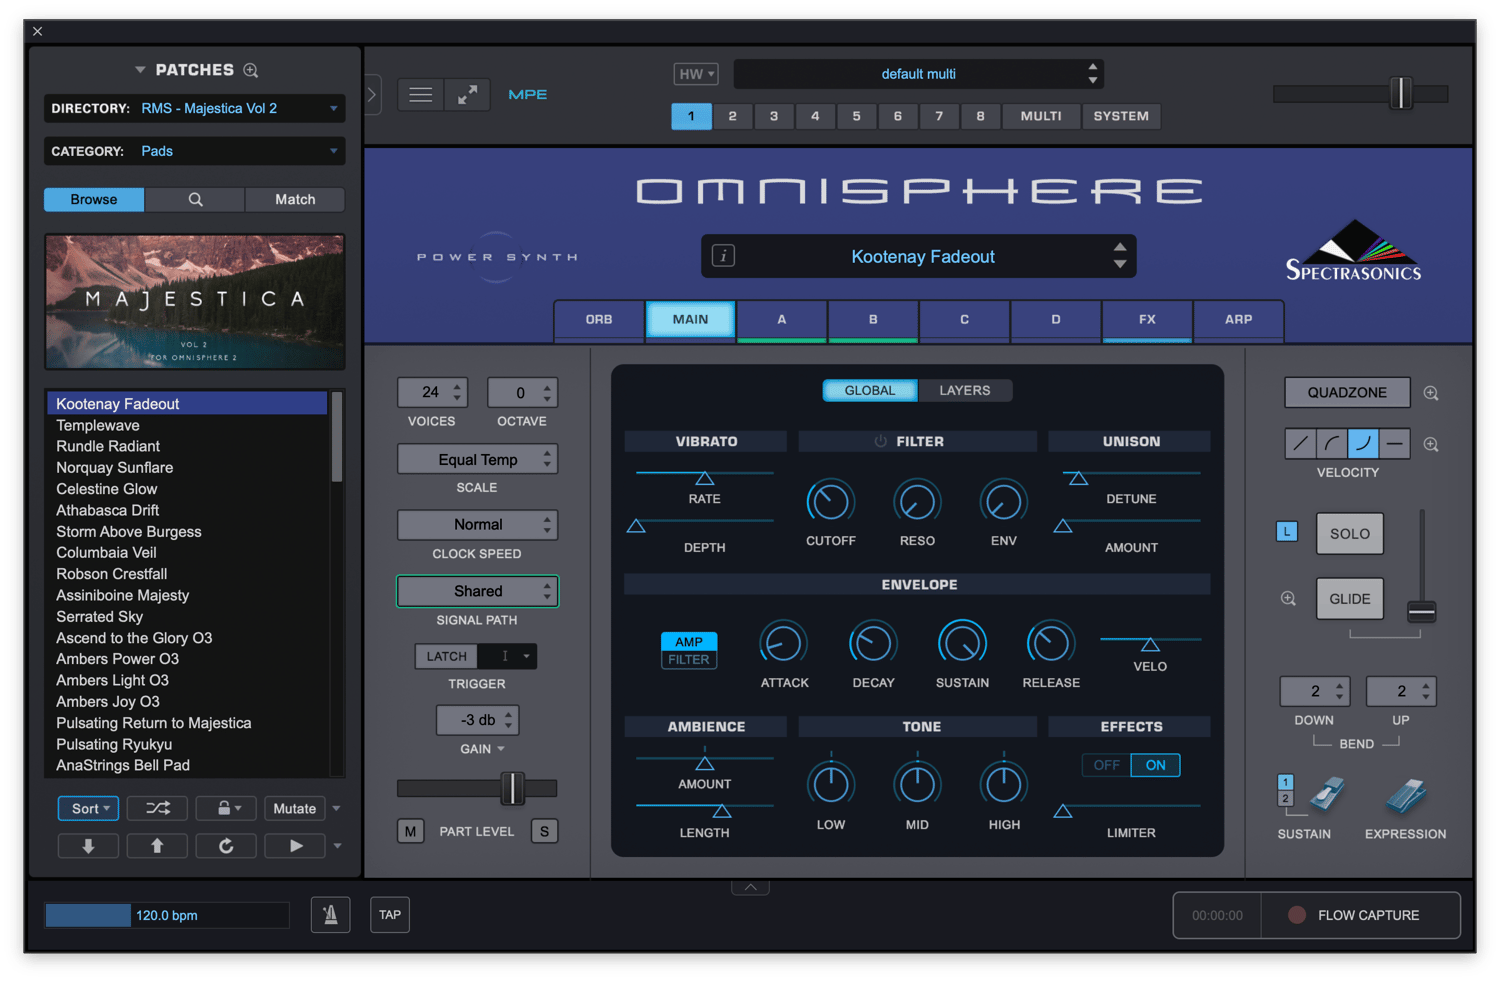Image resolution: width=1500 pixels, height=981 pixels.
Task: Expand the bottom panel chevron
Action: click(x=750, y=887)
